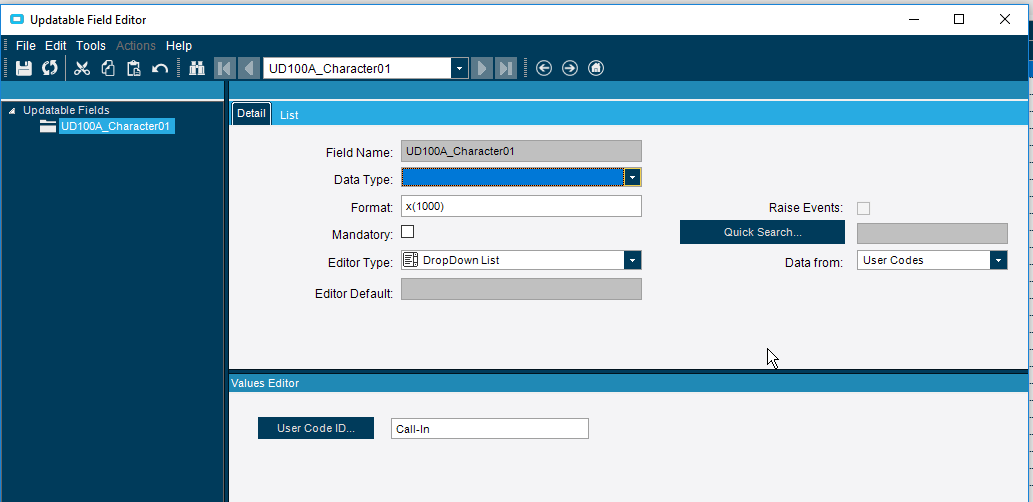The image size is (1033, 502).
Task: Open the toolbar field name combo dropdown
Action: pos(459,68)
